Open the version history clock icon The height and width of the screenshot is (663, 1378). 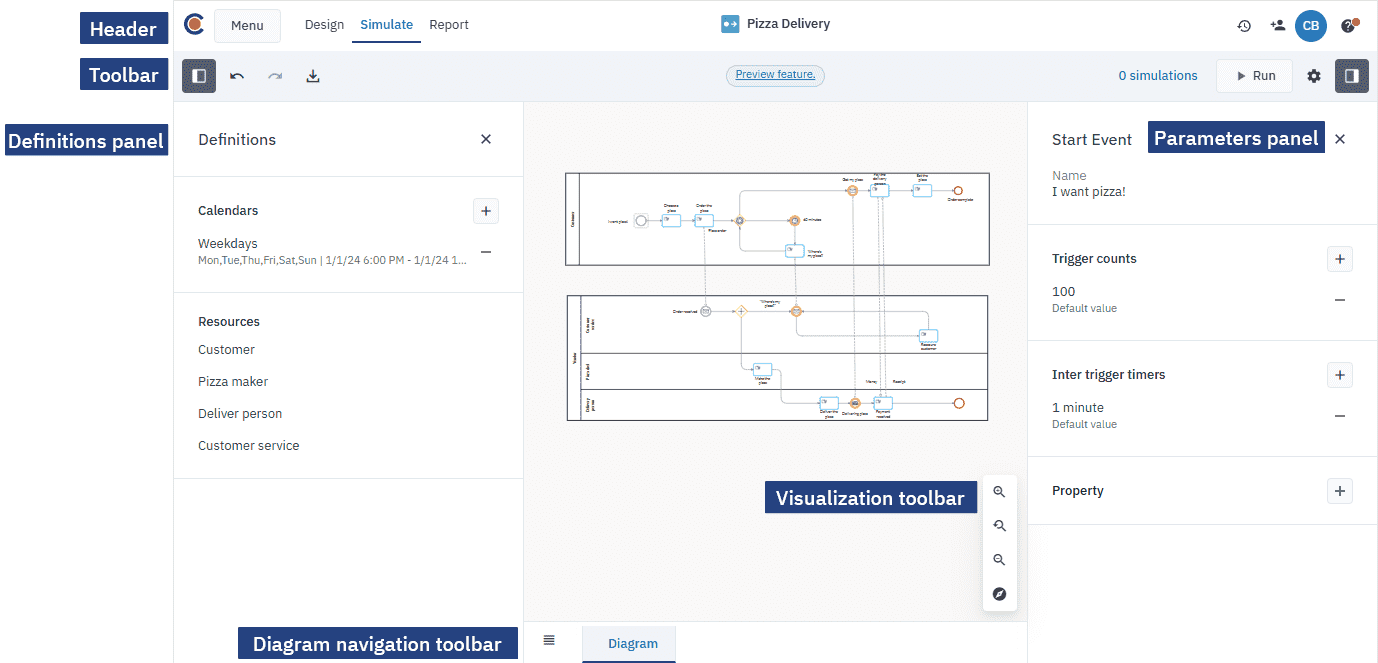[1244, 26]
